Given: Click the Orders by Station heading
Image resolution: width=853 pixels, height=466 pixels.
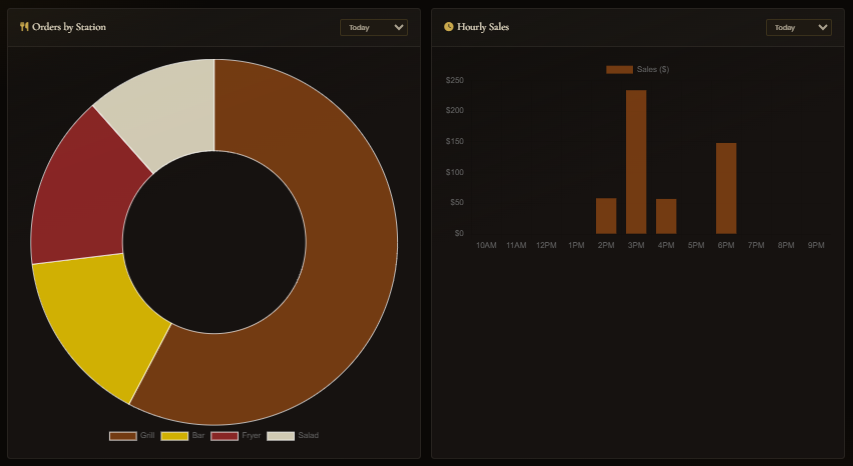Looking at the screenshot, I should click(x=69, y=27).
